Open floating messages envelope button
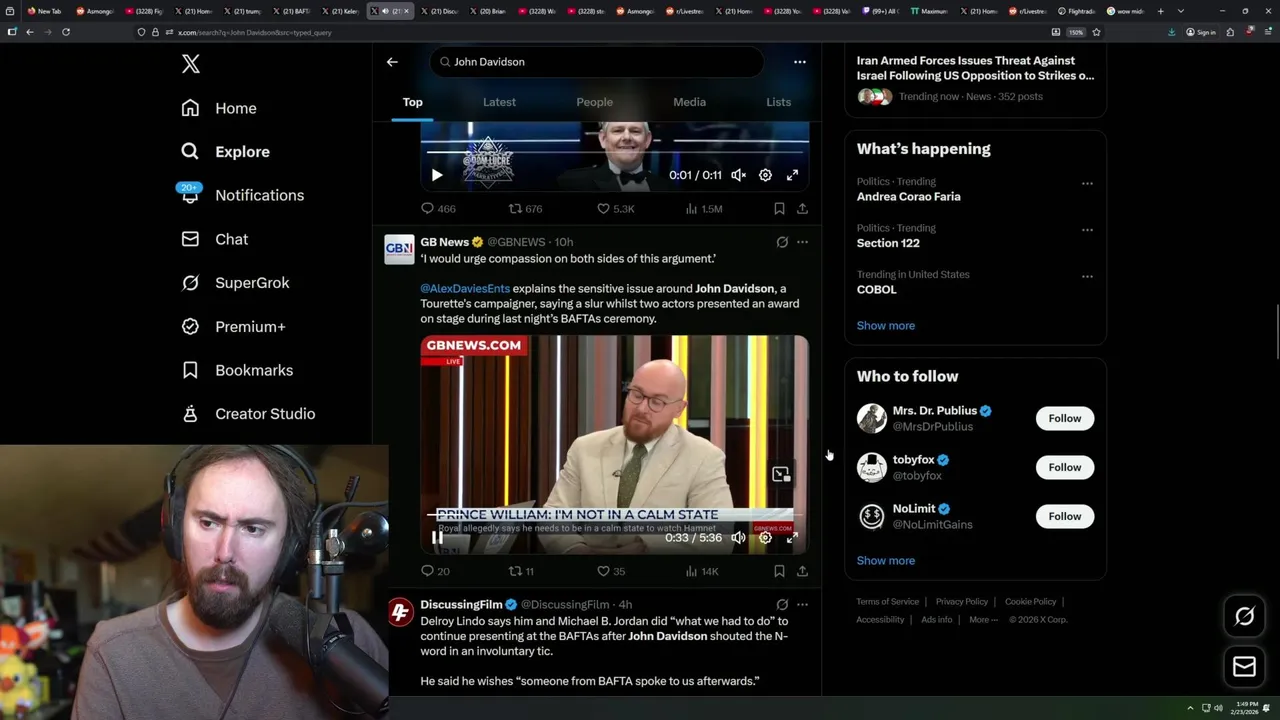This screenshot has width=1280, height=720. (1244, 667)
